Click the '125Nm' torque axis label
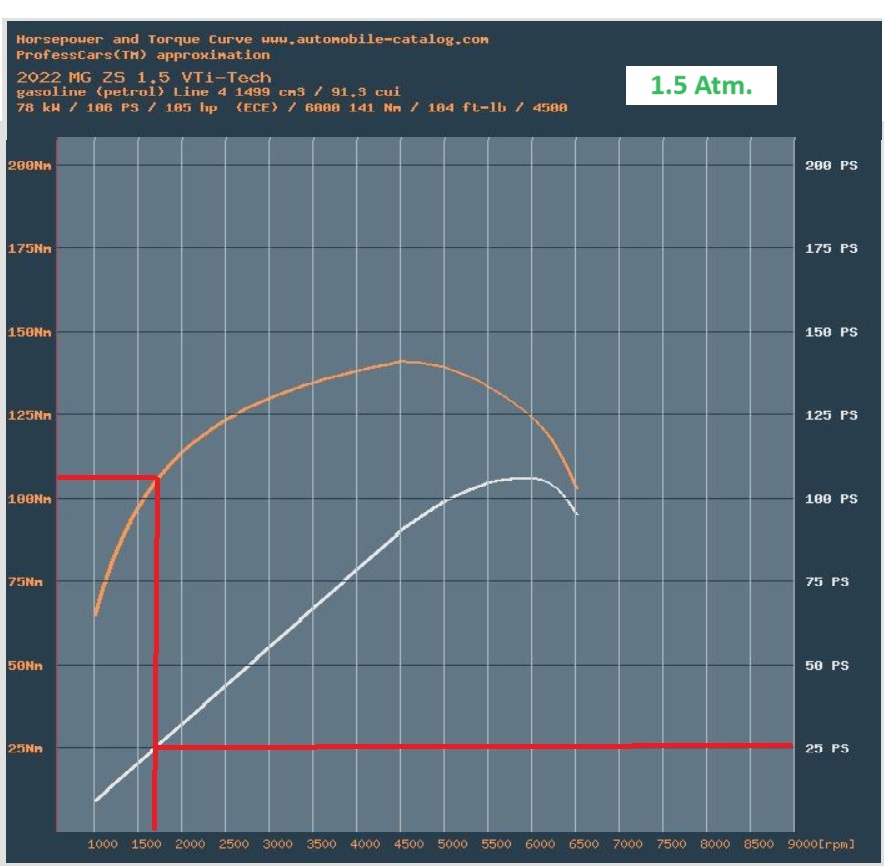 coord(29,416)
